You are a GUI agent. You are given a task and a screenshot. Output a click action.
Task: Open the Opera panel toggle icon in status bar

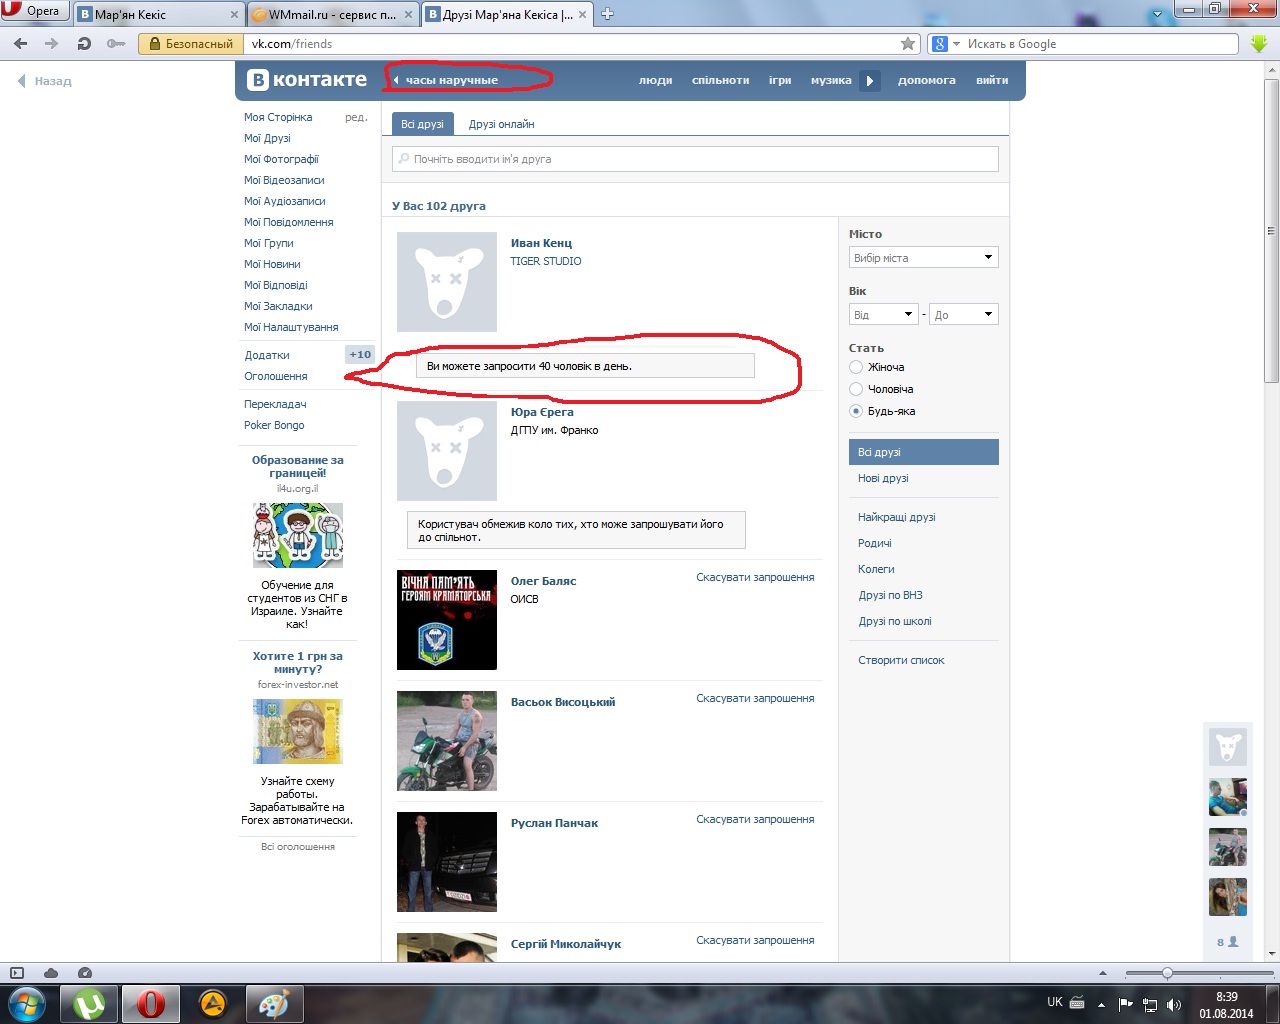(x=17, y=973)
